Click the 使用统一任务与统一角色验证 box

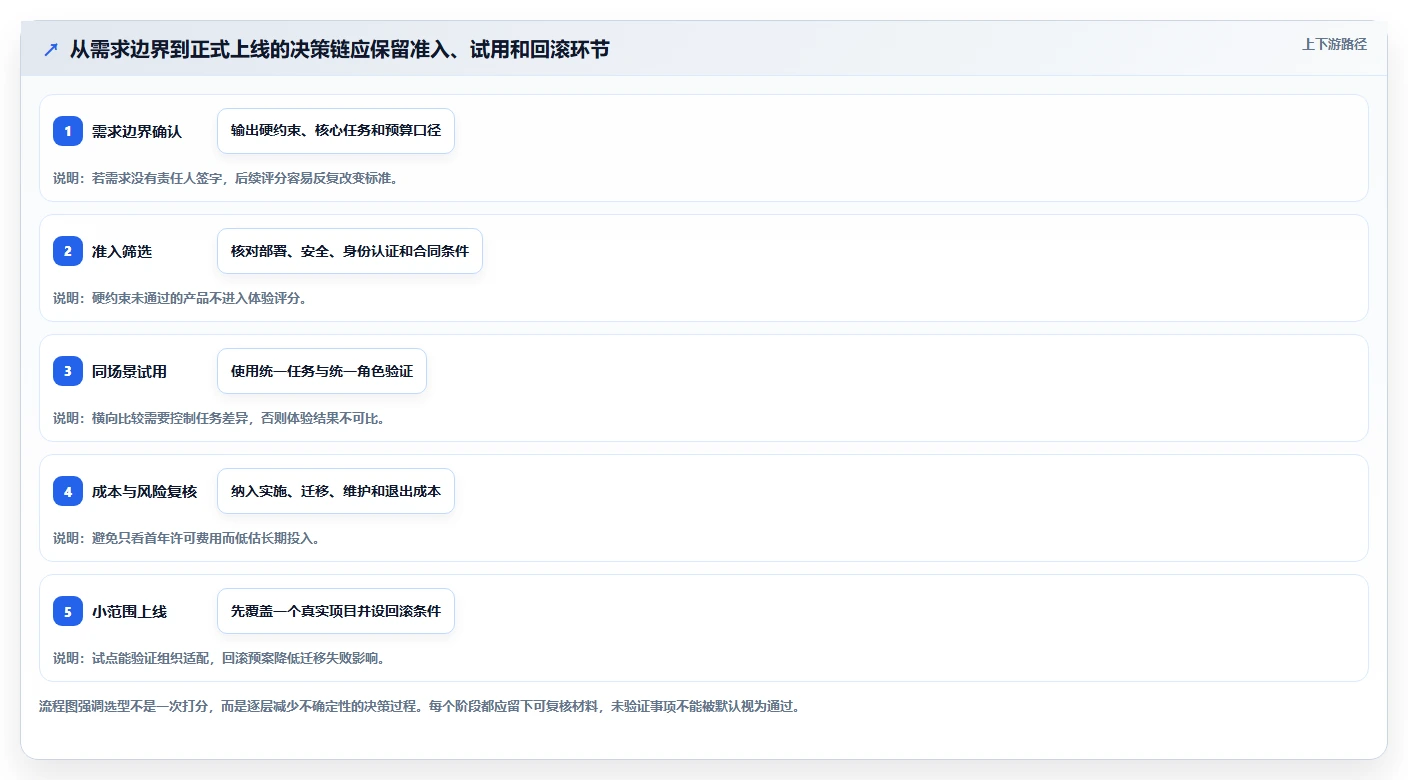click(322, 371)
